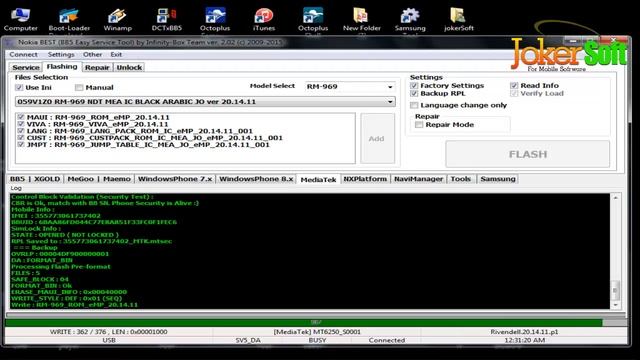Viewport: 640px width, 360px height.
Task: Click the Connected status cell
Action: 387,340
